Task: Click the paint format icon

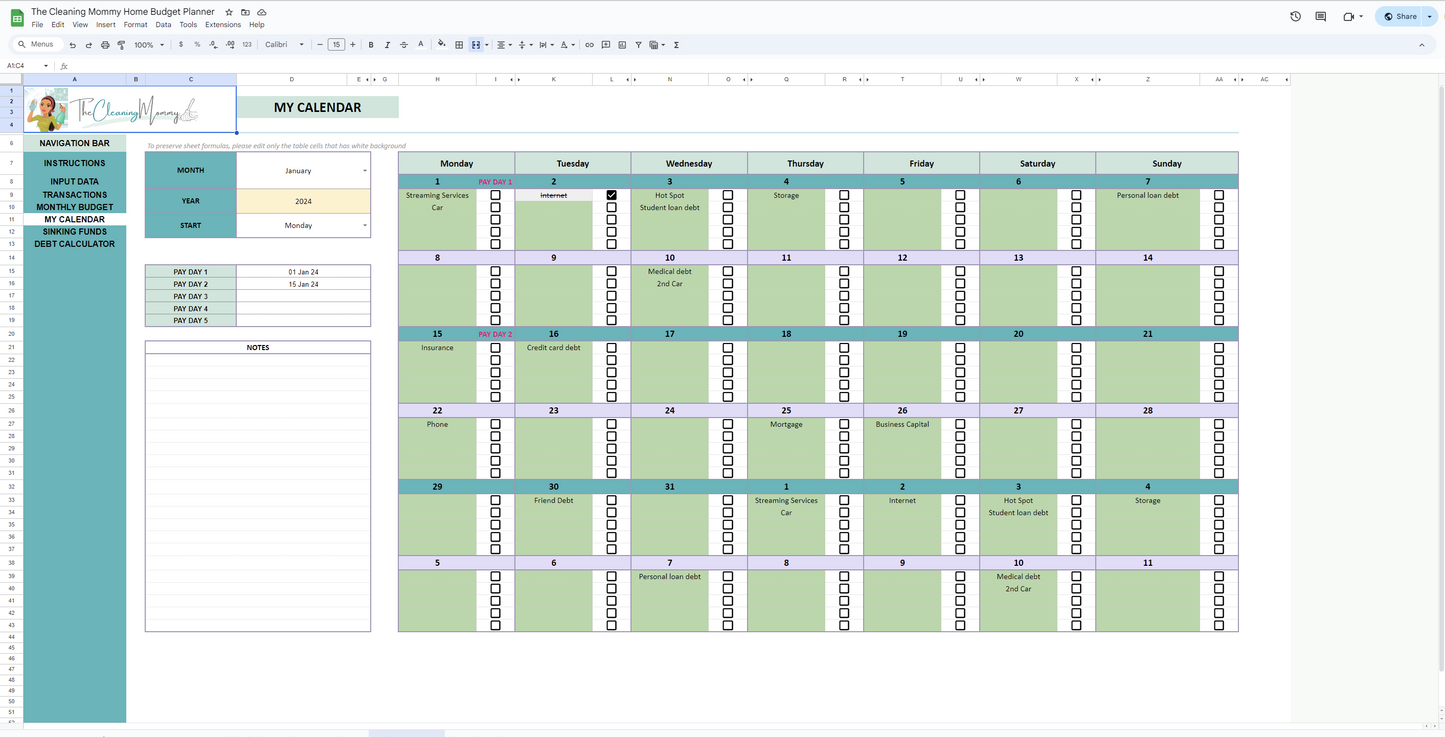Action: pyautogui.click(x=121, y=45)
